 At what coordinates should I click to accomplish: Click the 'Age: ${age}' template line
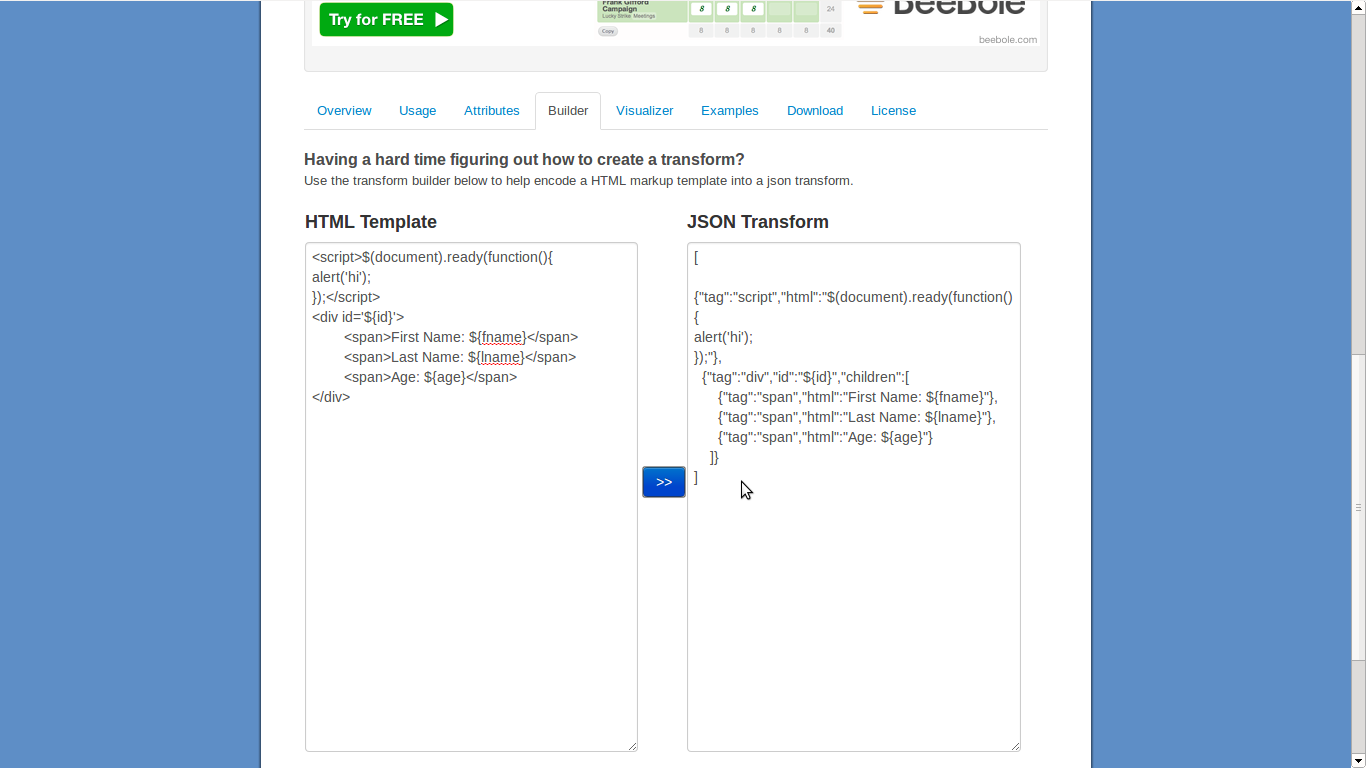430,377
